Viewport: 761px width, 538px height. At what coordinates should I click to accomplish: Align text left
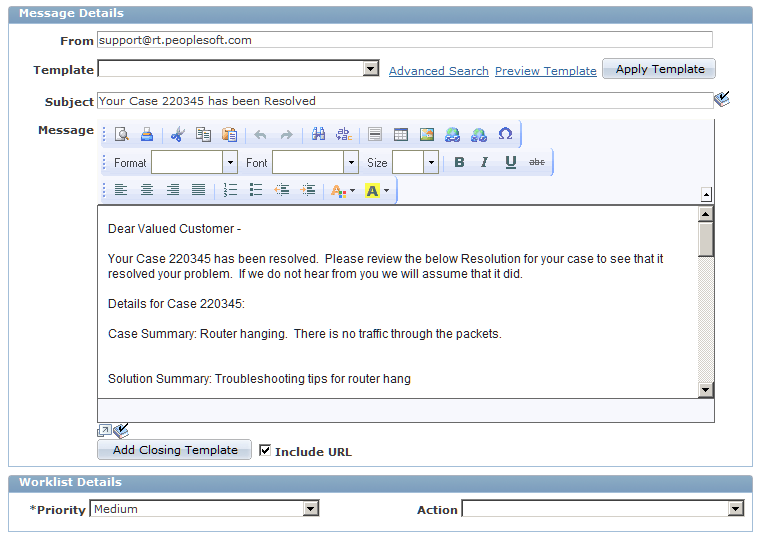click(121, 190)
